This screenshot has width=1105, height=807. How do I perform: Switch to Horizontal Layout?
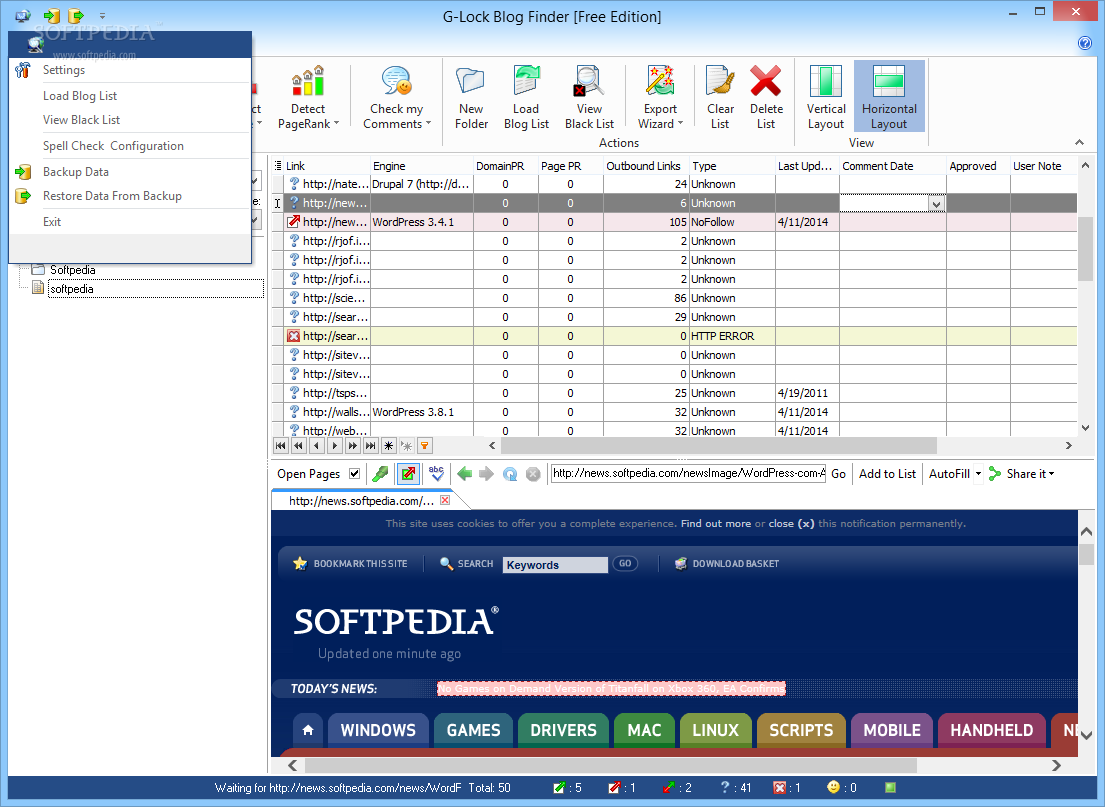coord(889,98)
